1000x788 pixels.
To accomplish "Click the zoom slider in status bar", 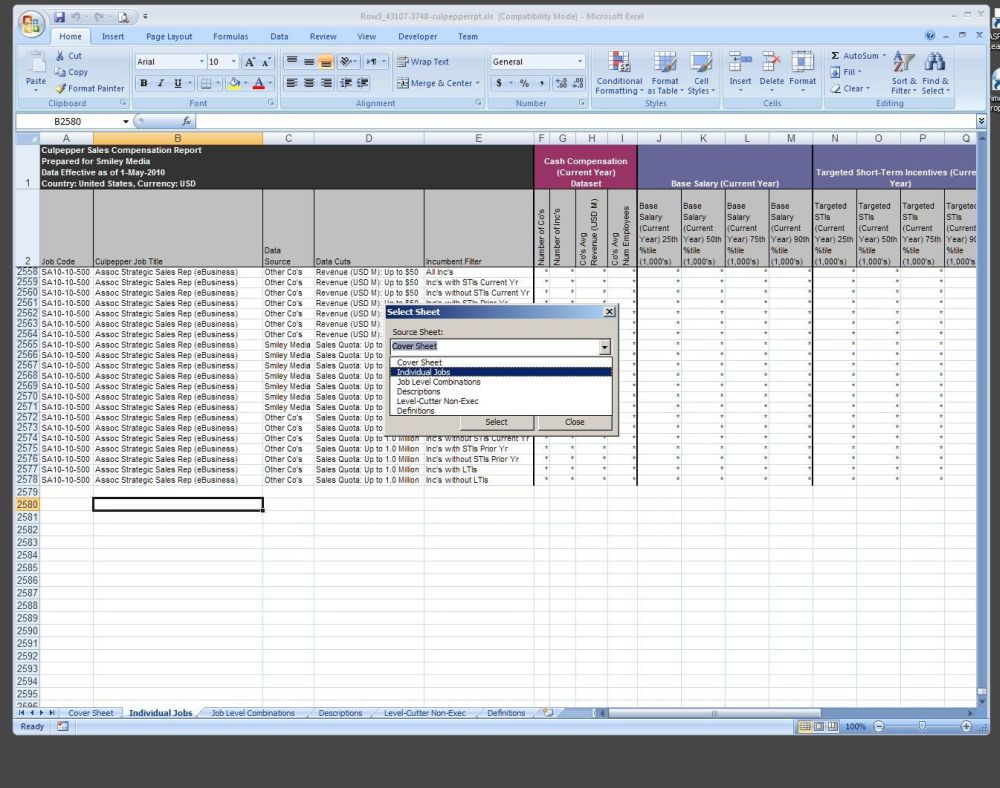I will pos(921,726).
